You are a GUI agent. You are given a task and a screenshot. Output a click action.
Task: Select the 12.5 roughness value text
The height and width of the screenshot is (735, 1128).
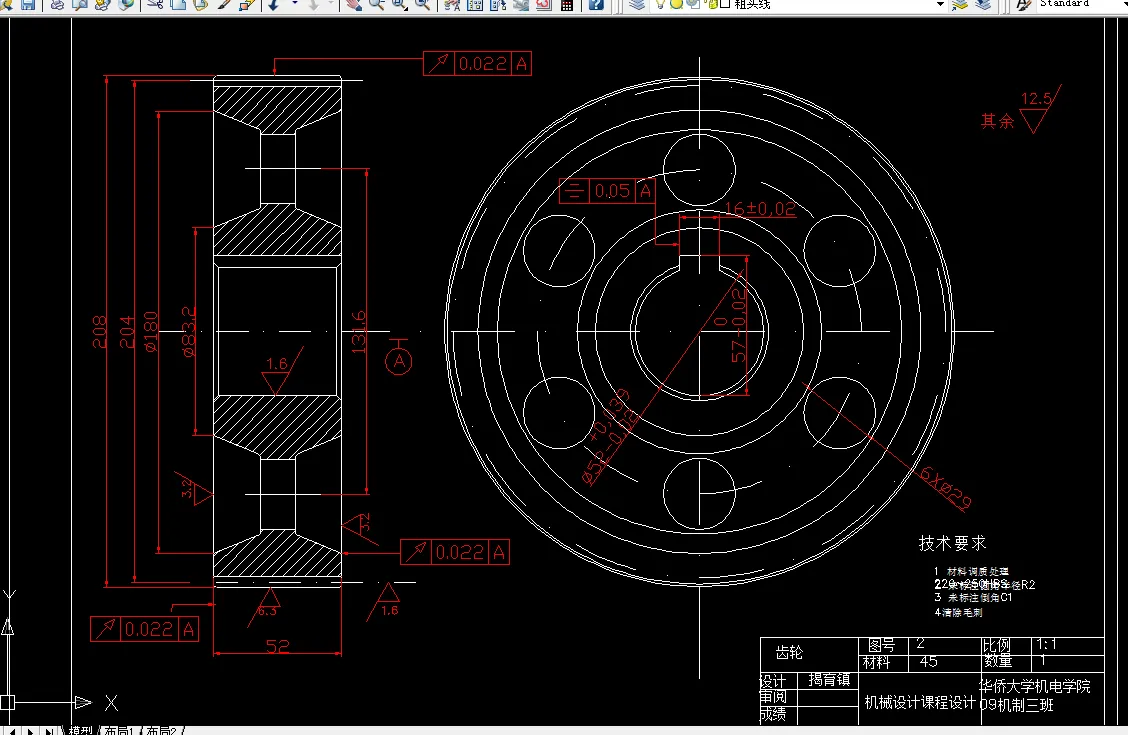pos(1036,99)
